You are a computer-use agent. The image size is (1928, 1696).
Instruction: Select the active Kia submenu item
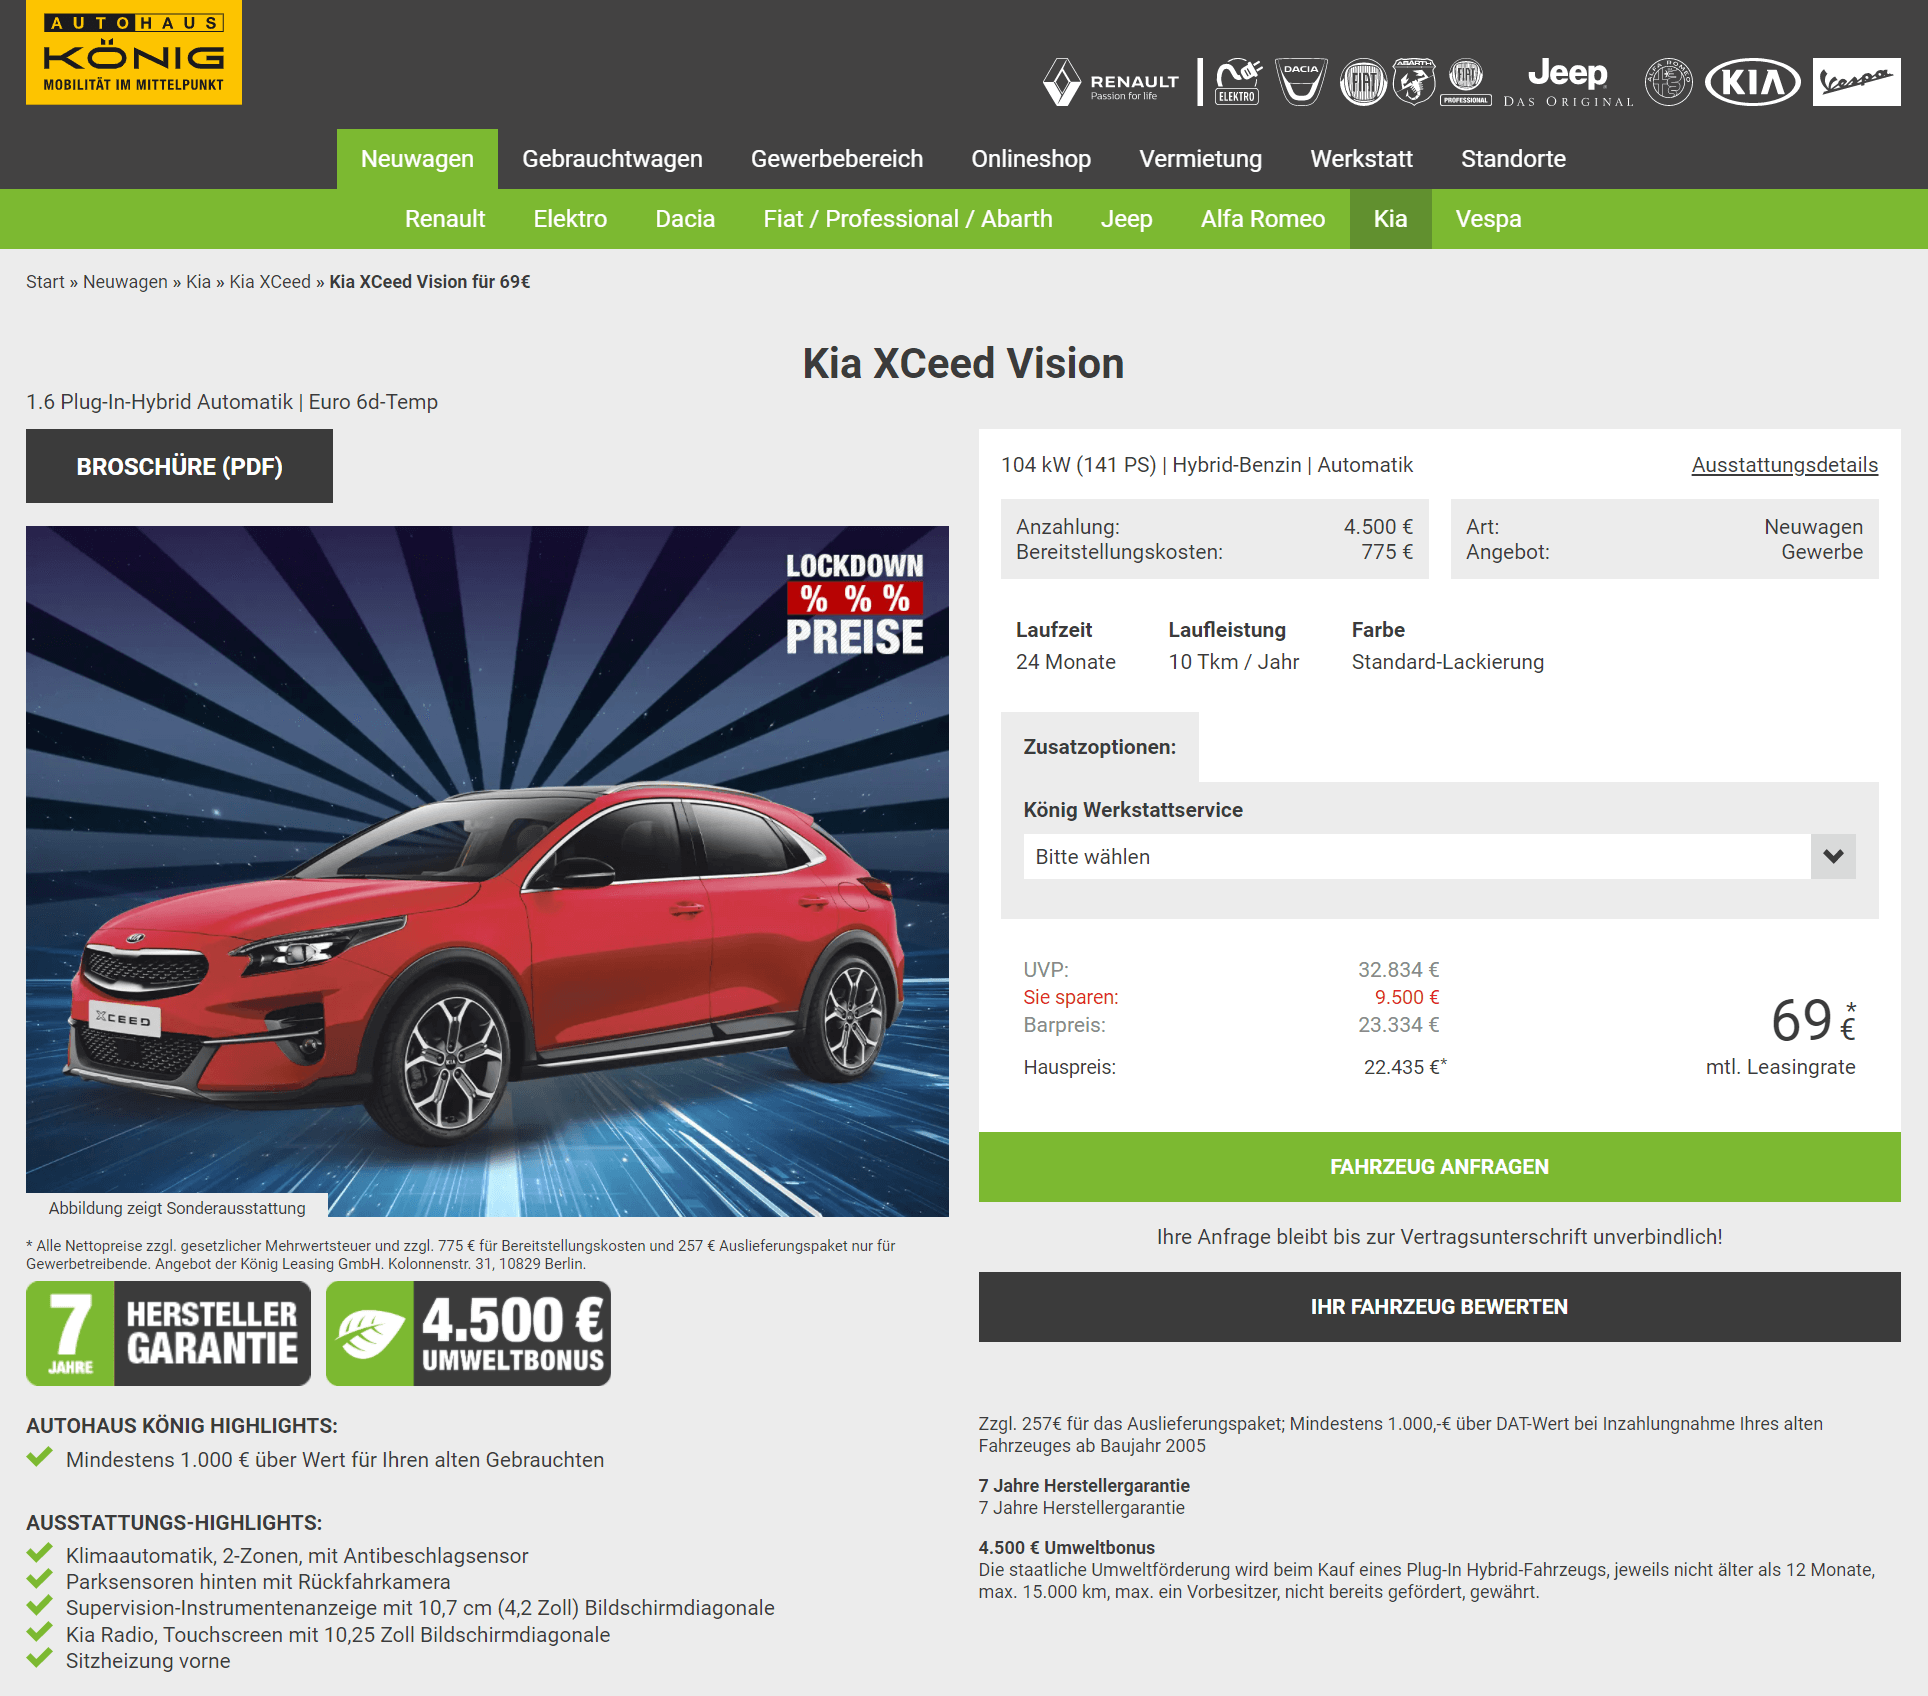1391,219
